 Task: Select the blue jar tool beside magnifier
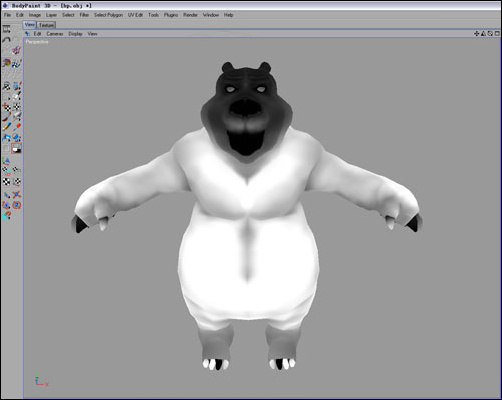[17, 86]
